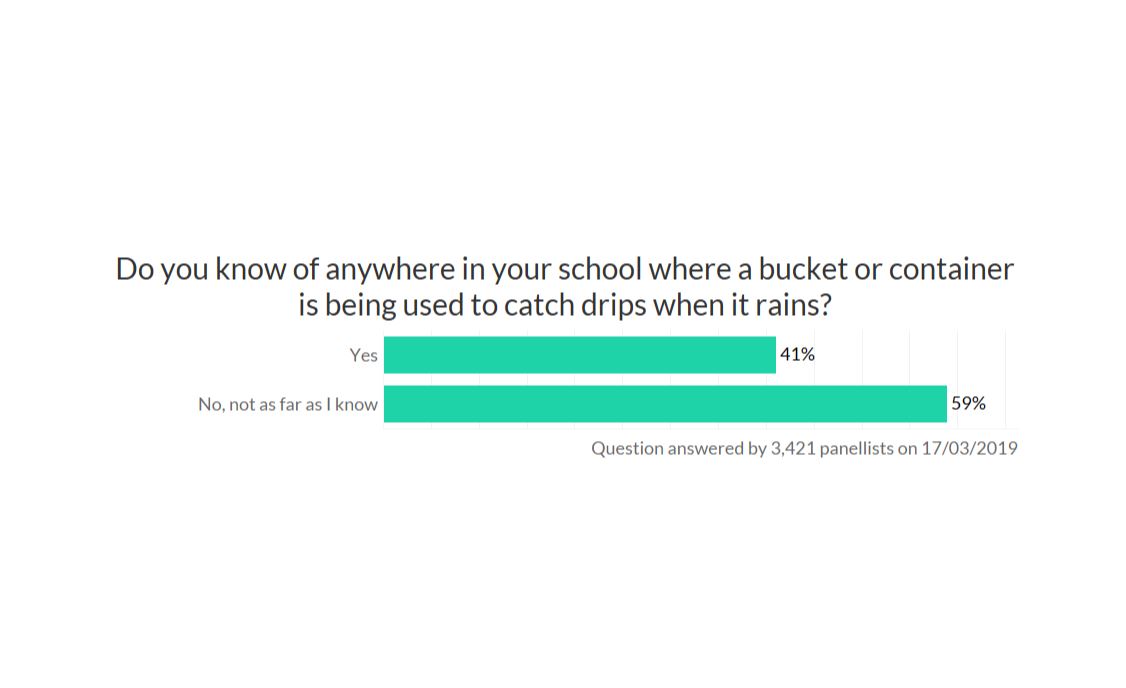1126x688 pixels.
Task: Click the 41% value label
Action: 797,354
